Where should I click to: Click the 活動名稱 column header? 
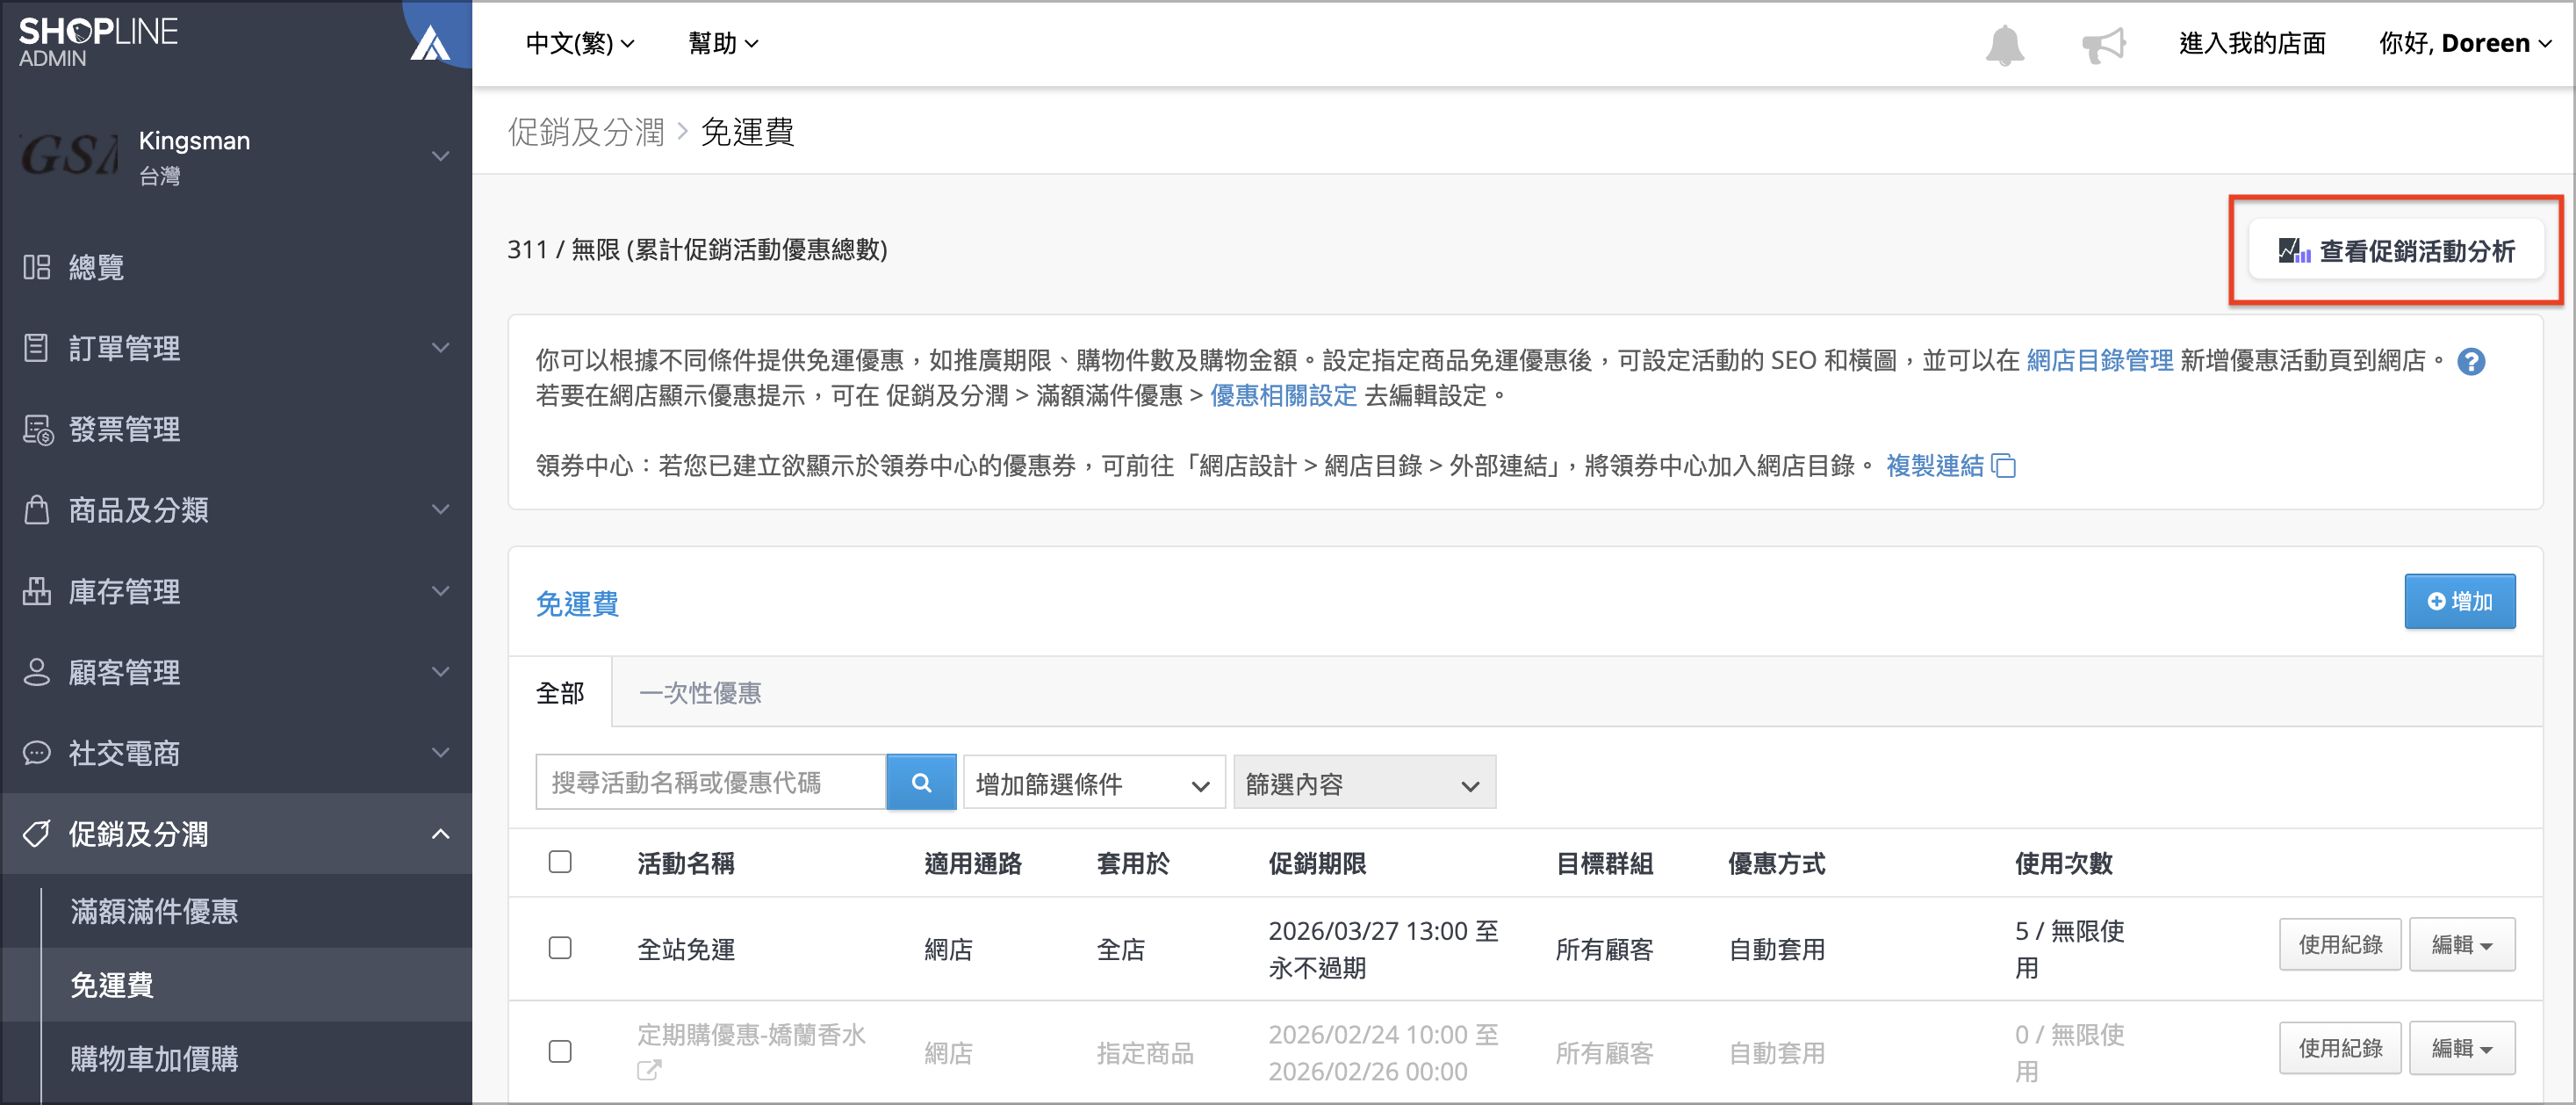click(686, 863)
